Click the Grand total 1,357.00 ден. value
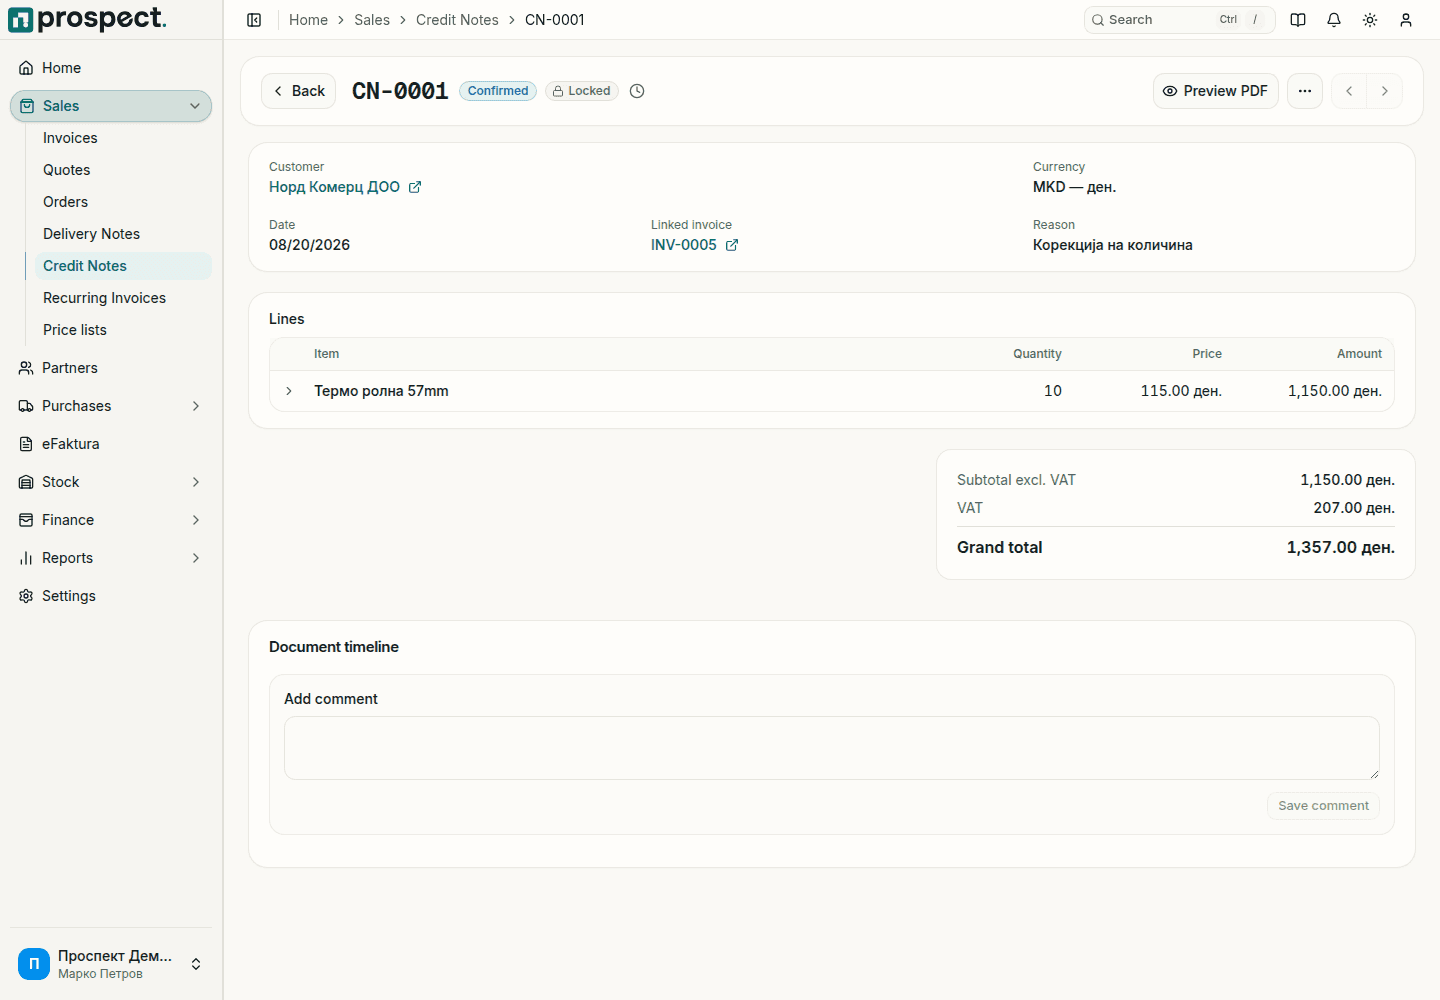 [x=1340, y=547]
